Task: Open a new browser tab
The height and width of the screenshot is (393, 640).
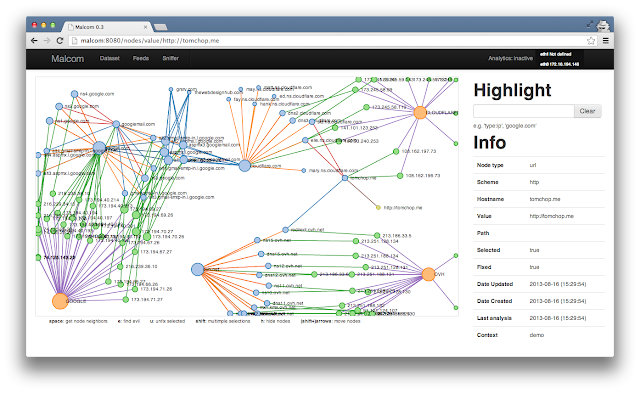Action: (x=160, y=27)
